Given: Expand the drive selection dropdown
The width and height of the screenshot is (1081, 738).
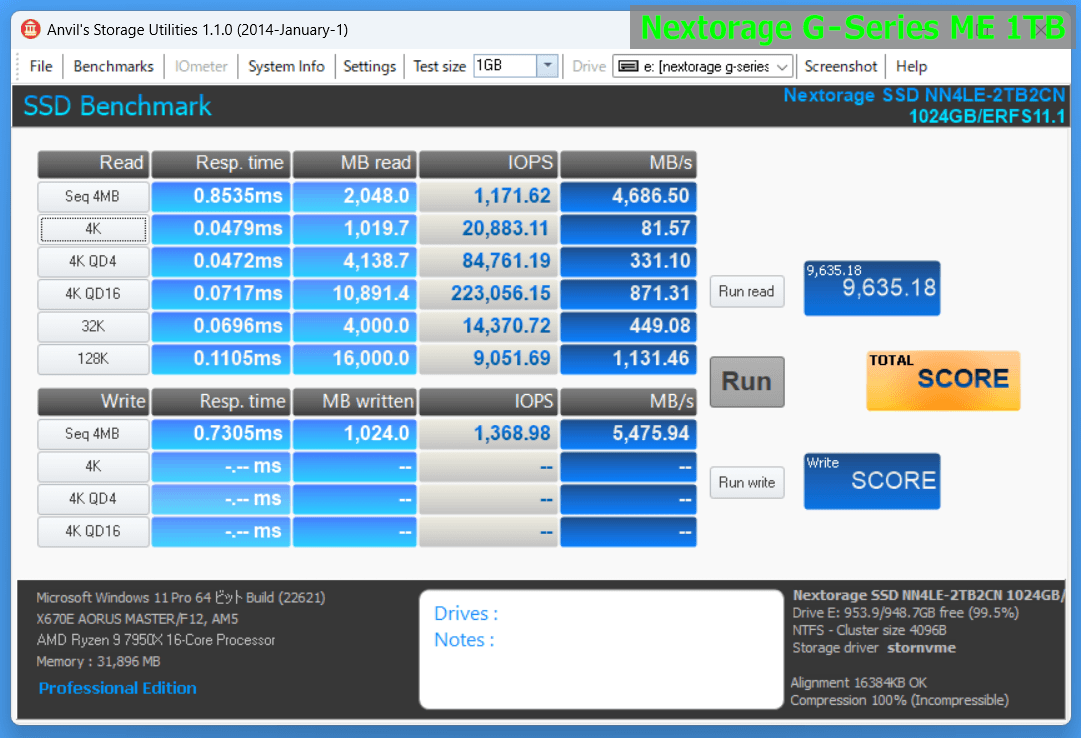Looking at the screenshot, I should (783, 66).
